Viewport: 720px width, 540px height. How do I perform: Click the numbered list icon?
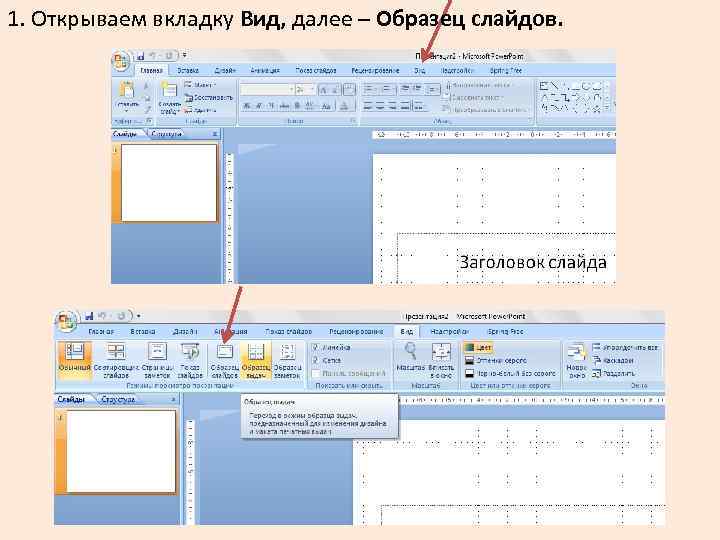pyautogui.click(x=388, y=89)
